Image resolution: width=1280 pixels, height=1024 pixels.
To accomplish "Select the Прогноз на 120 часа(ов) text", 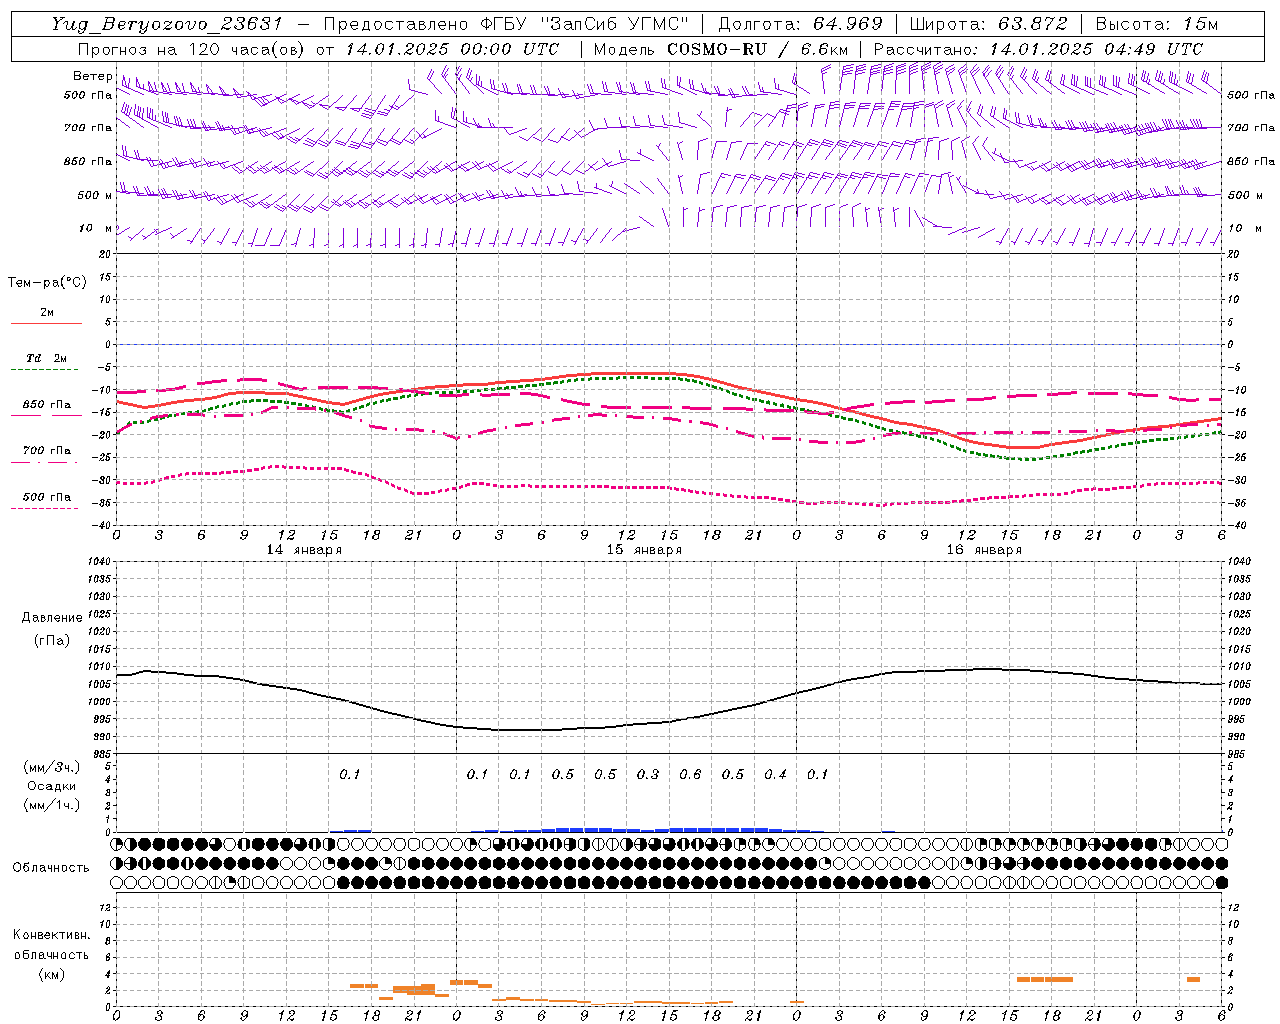I will click(192, 48).
